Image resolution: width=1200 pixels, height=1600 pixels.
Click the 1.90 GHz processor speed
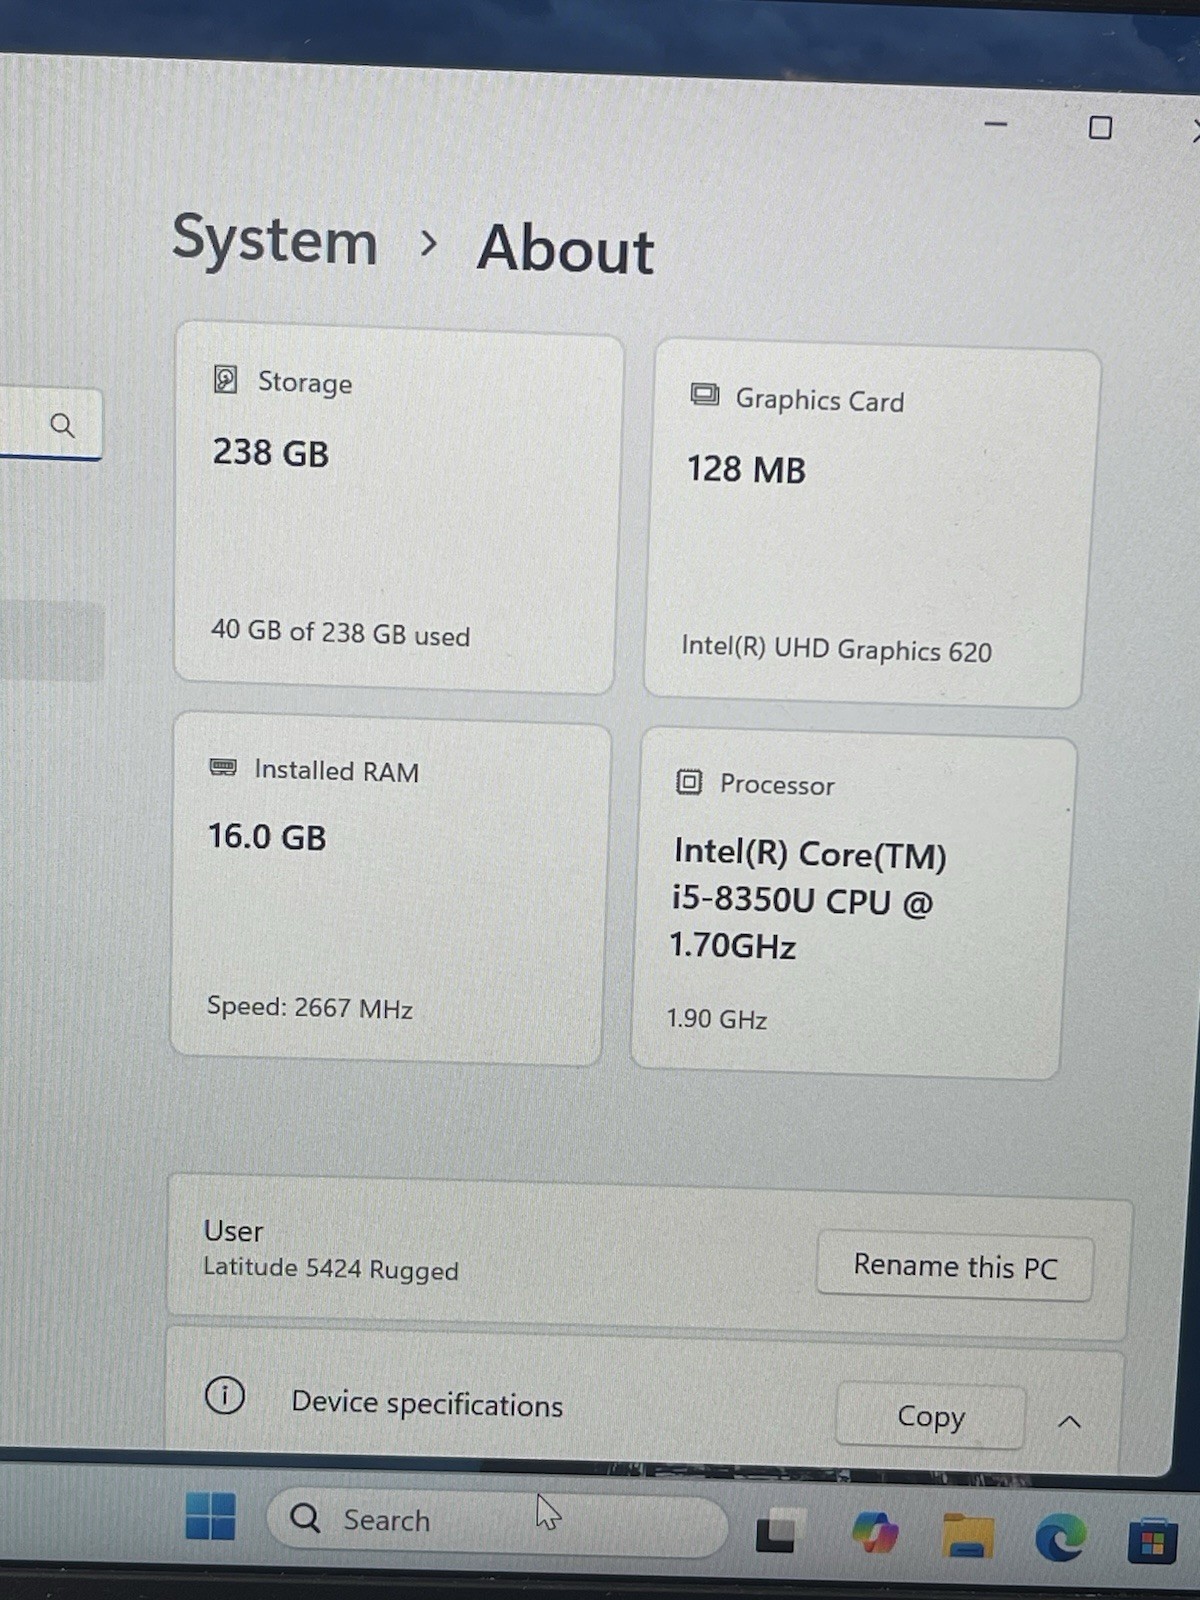coord(717,1019)
